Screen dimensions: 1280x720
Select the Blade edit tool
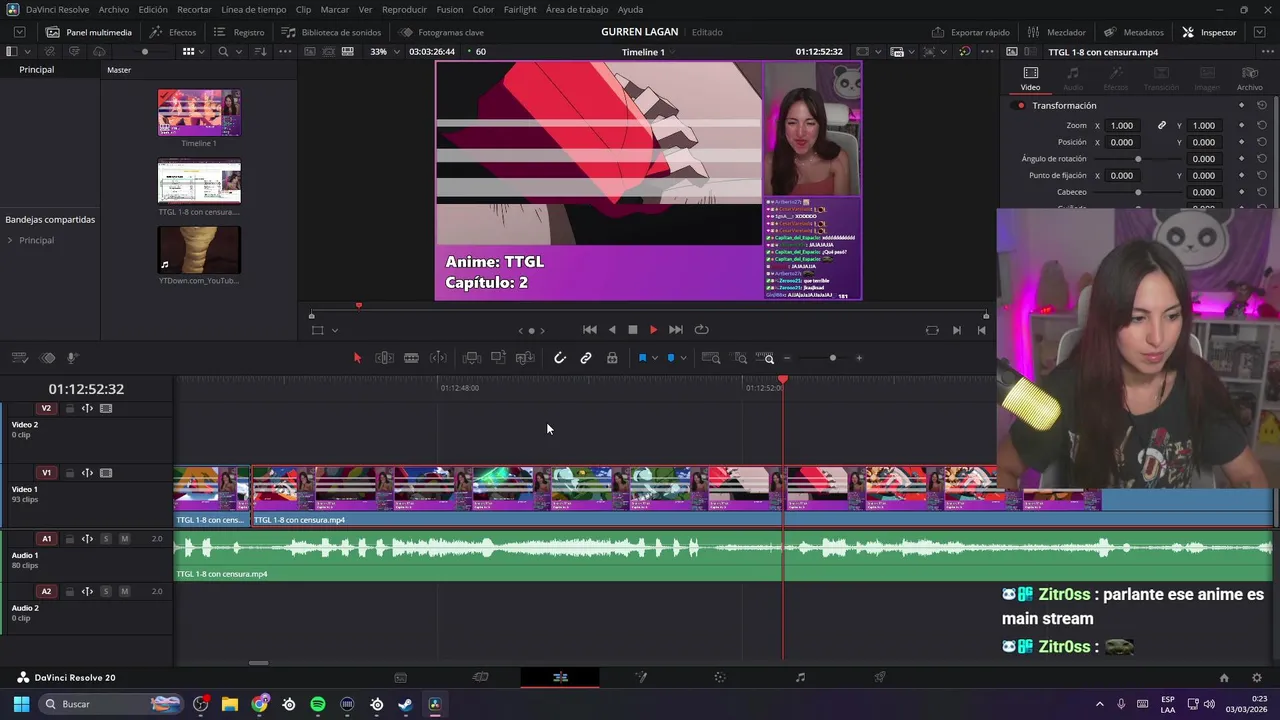[411, 358]
